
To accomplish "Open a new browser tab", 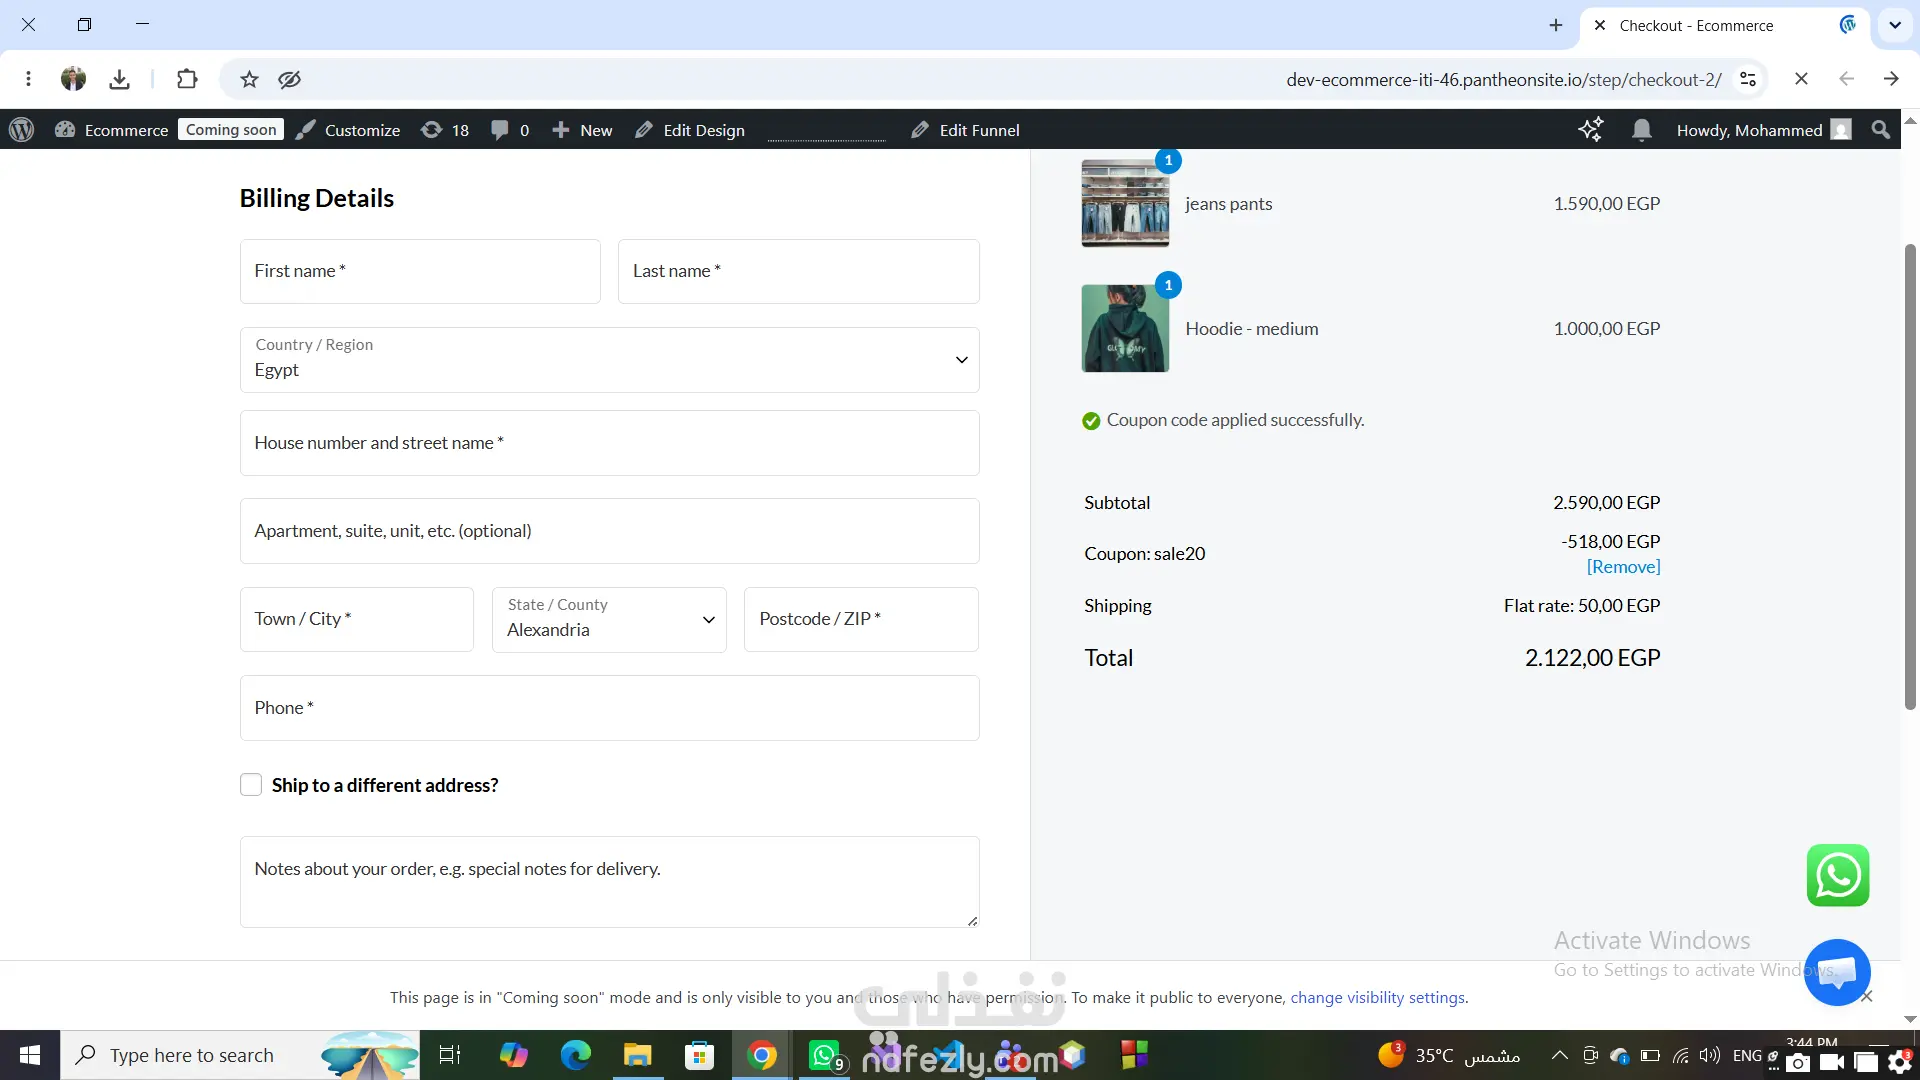I will (x=1556, y=25).
